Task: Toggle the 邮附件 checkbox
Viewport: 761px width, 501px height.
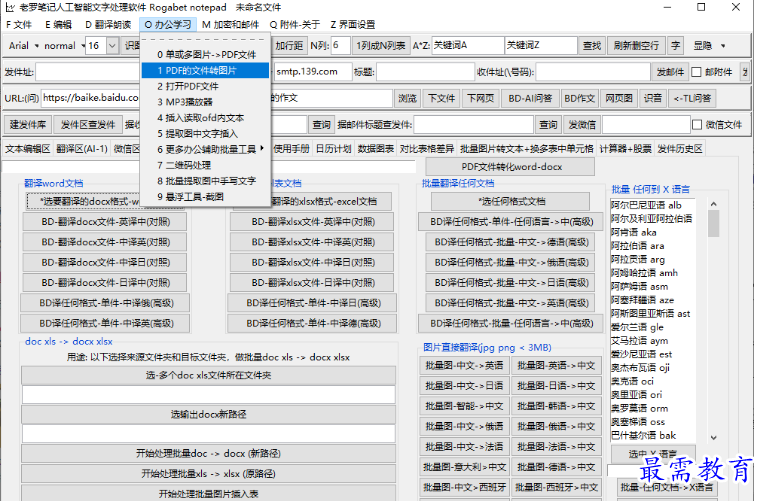Action: coord(696,72)
